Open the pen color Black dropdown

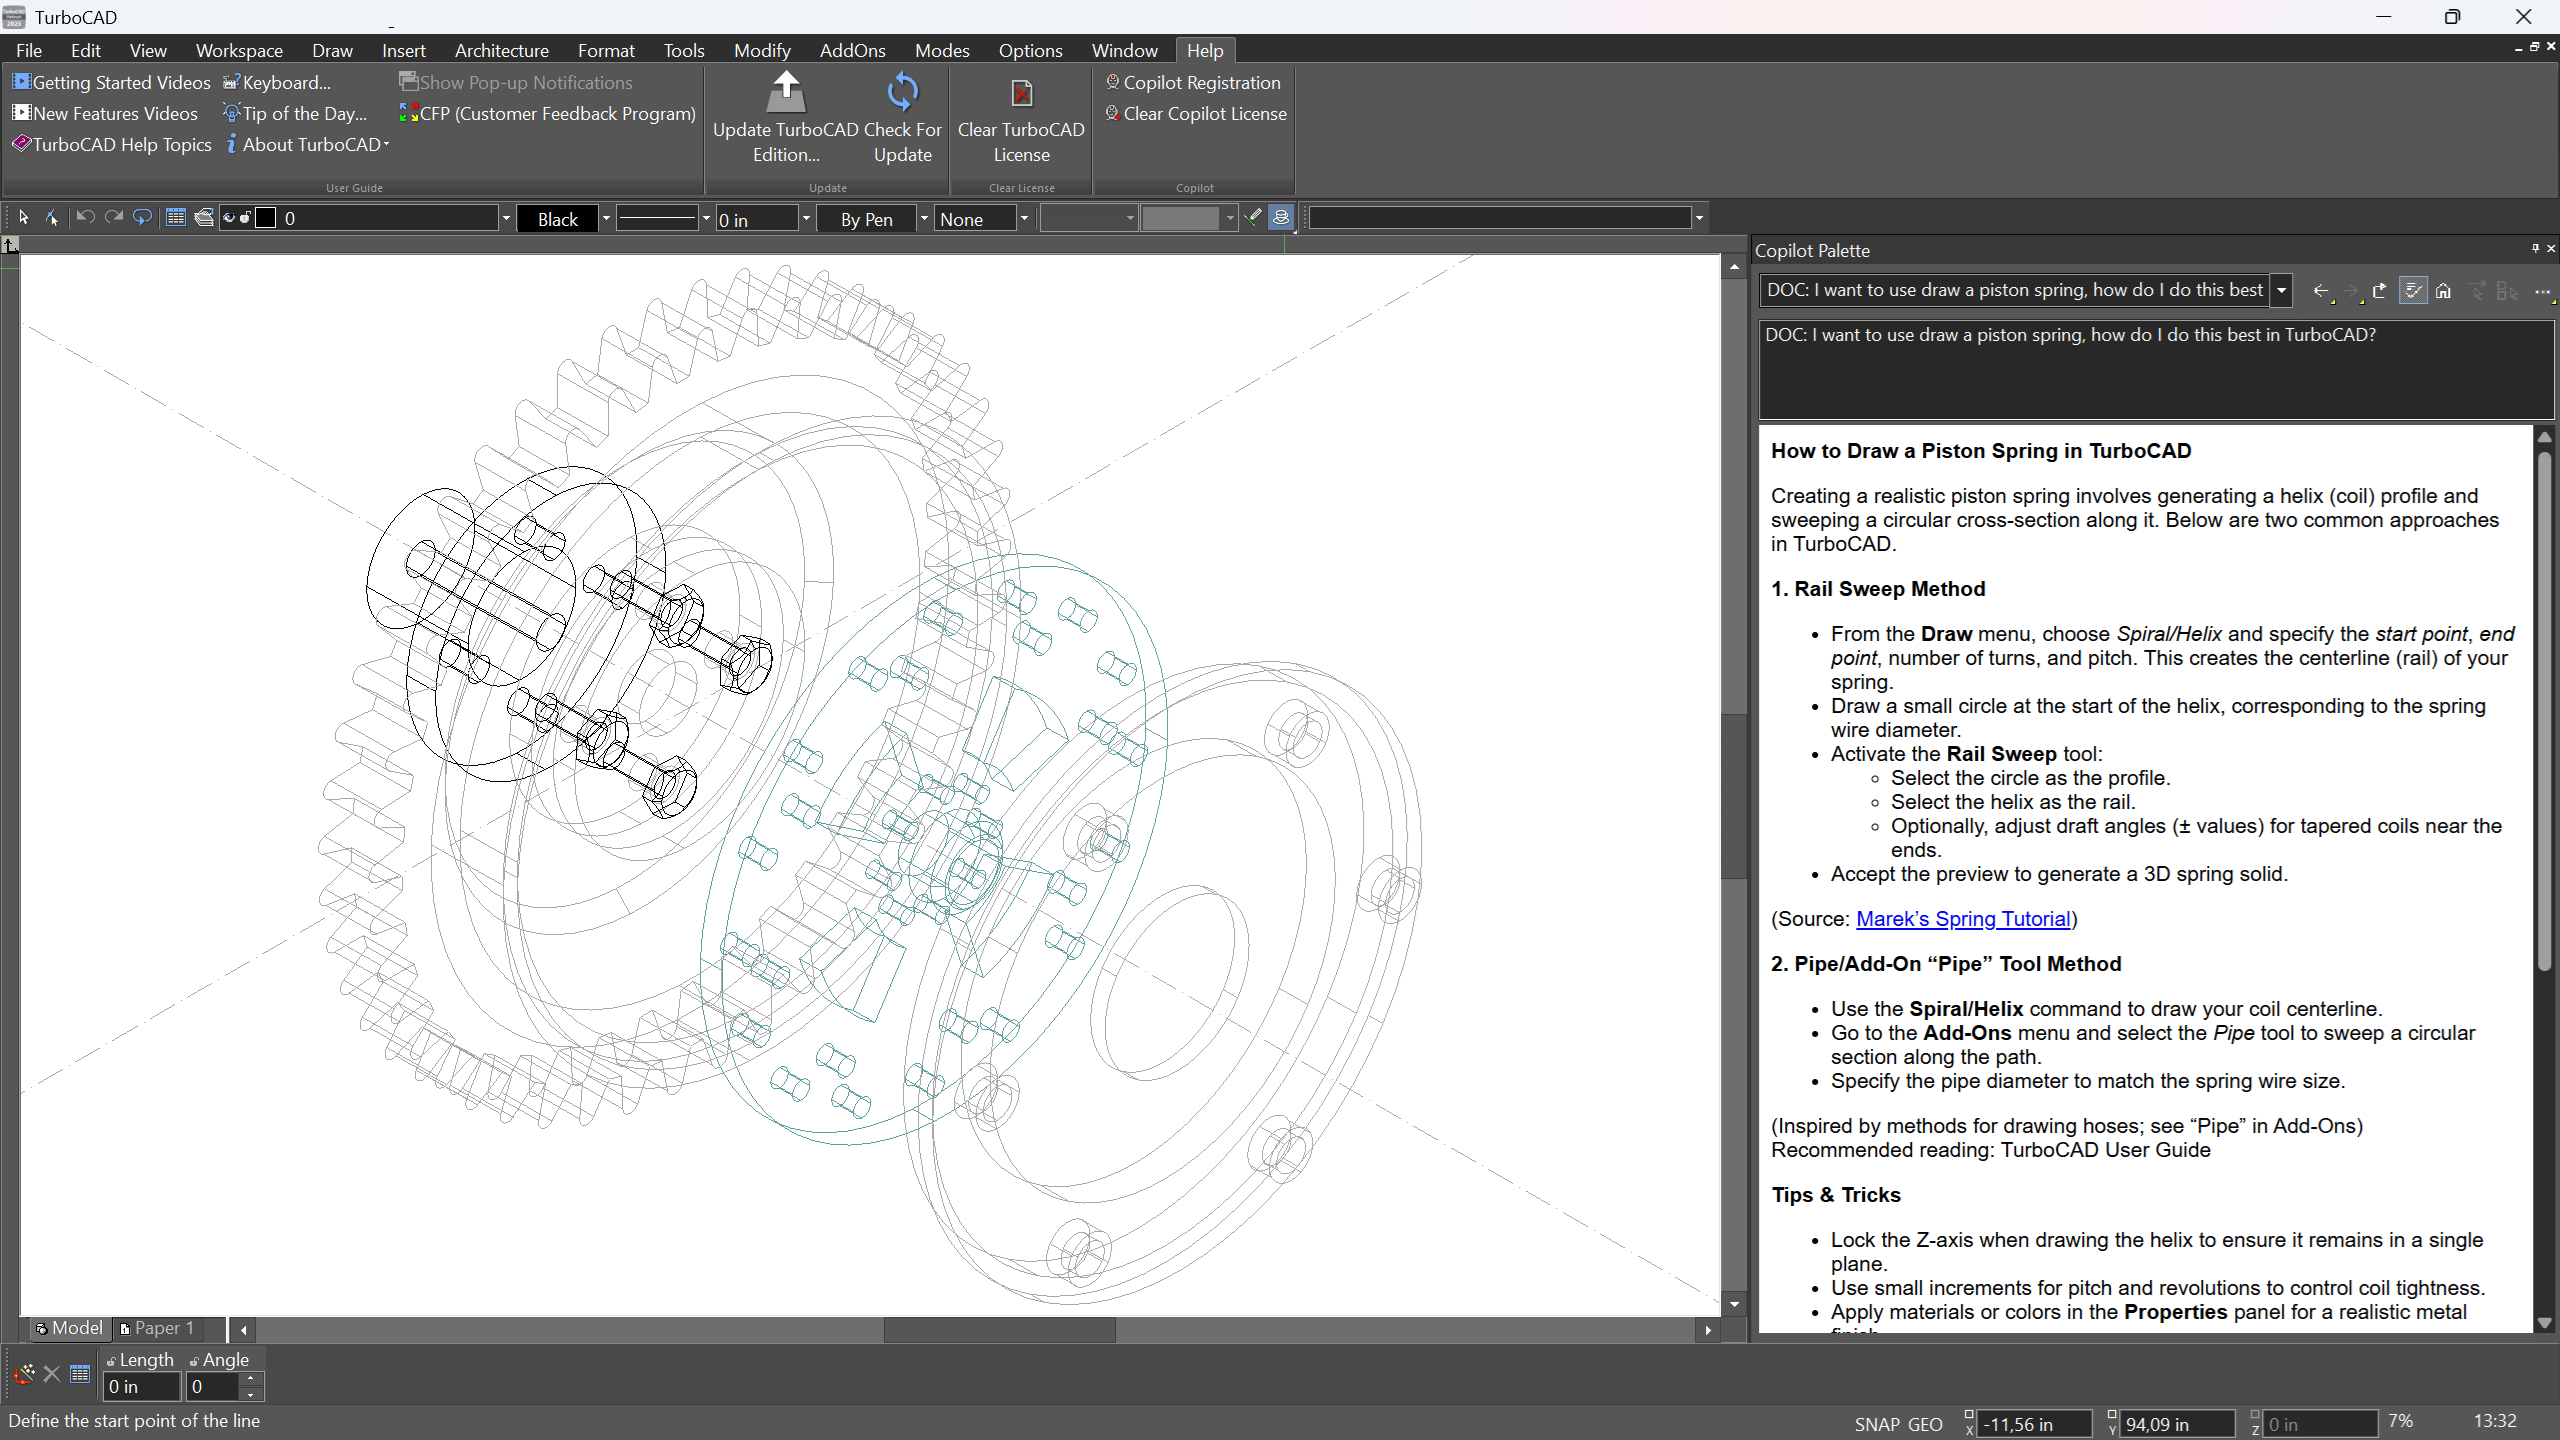tap(606, 219)
